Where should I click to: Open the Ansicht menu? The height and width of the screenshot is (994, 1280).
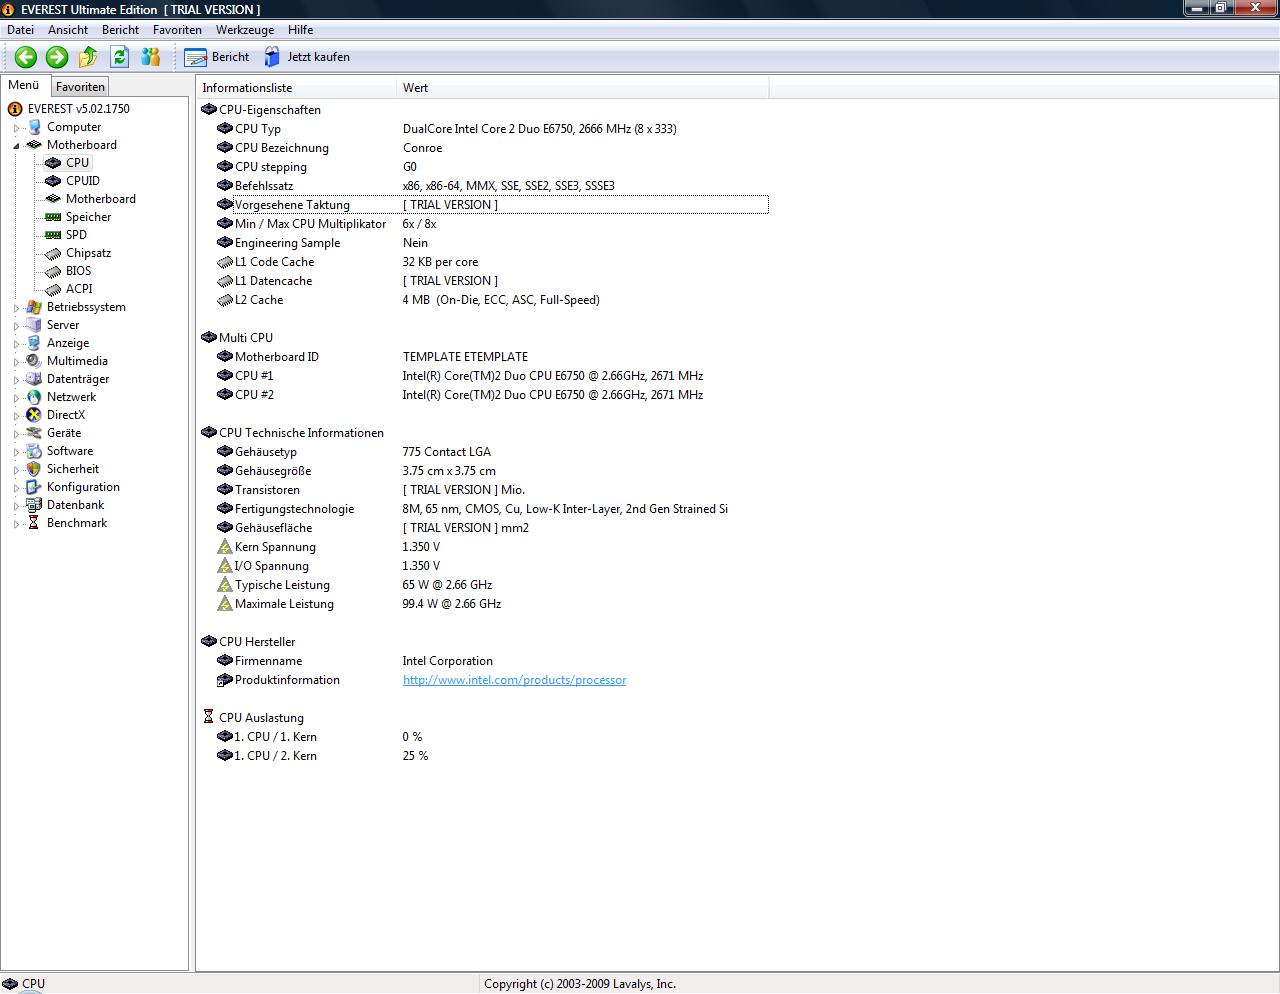68,30
